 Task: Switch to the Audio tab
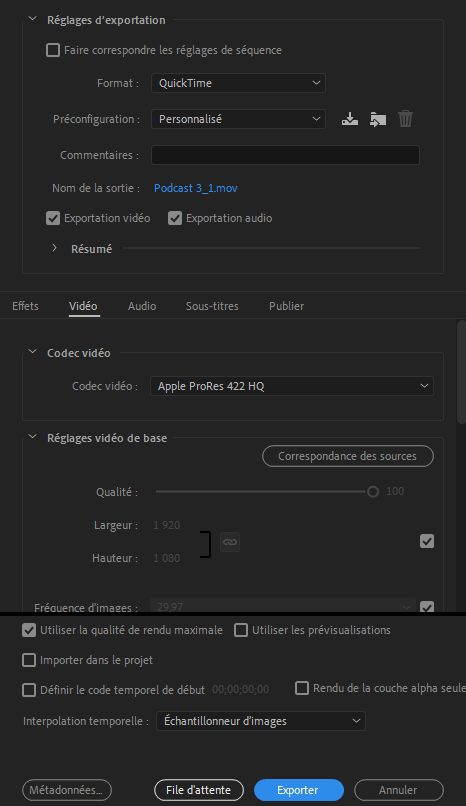click(142, 306)
